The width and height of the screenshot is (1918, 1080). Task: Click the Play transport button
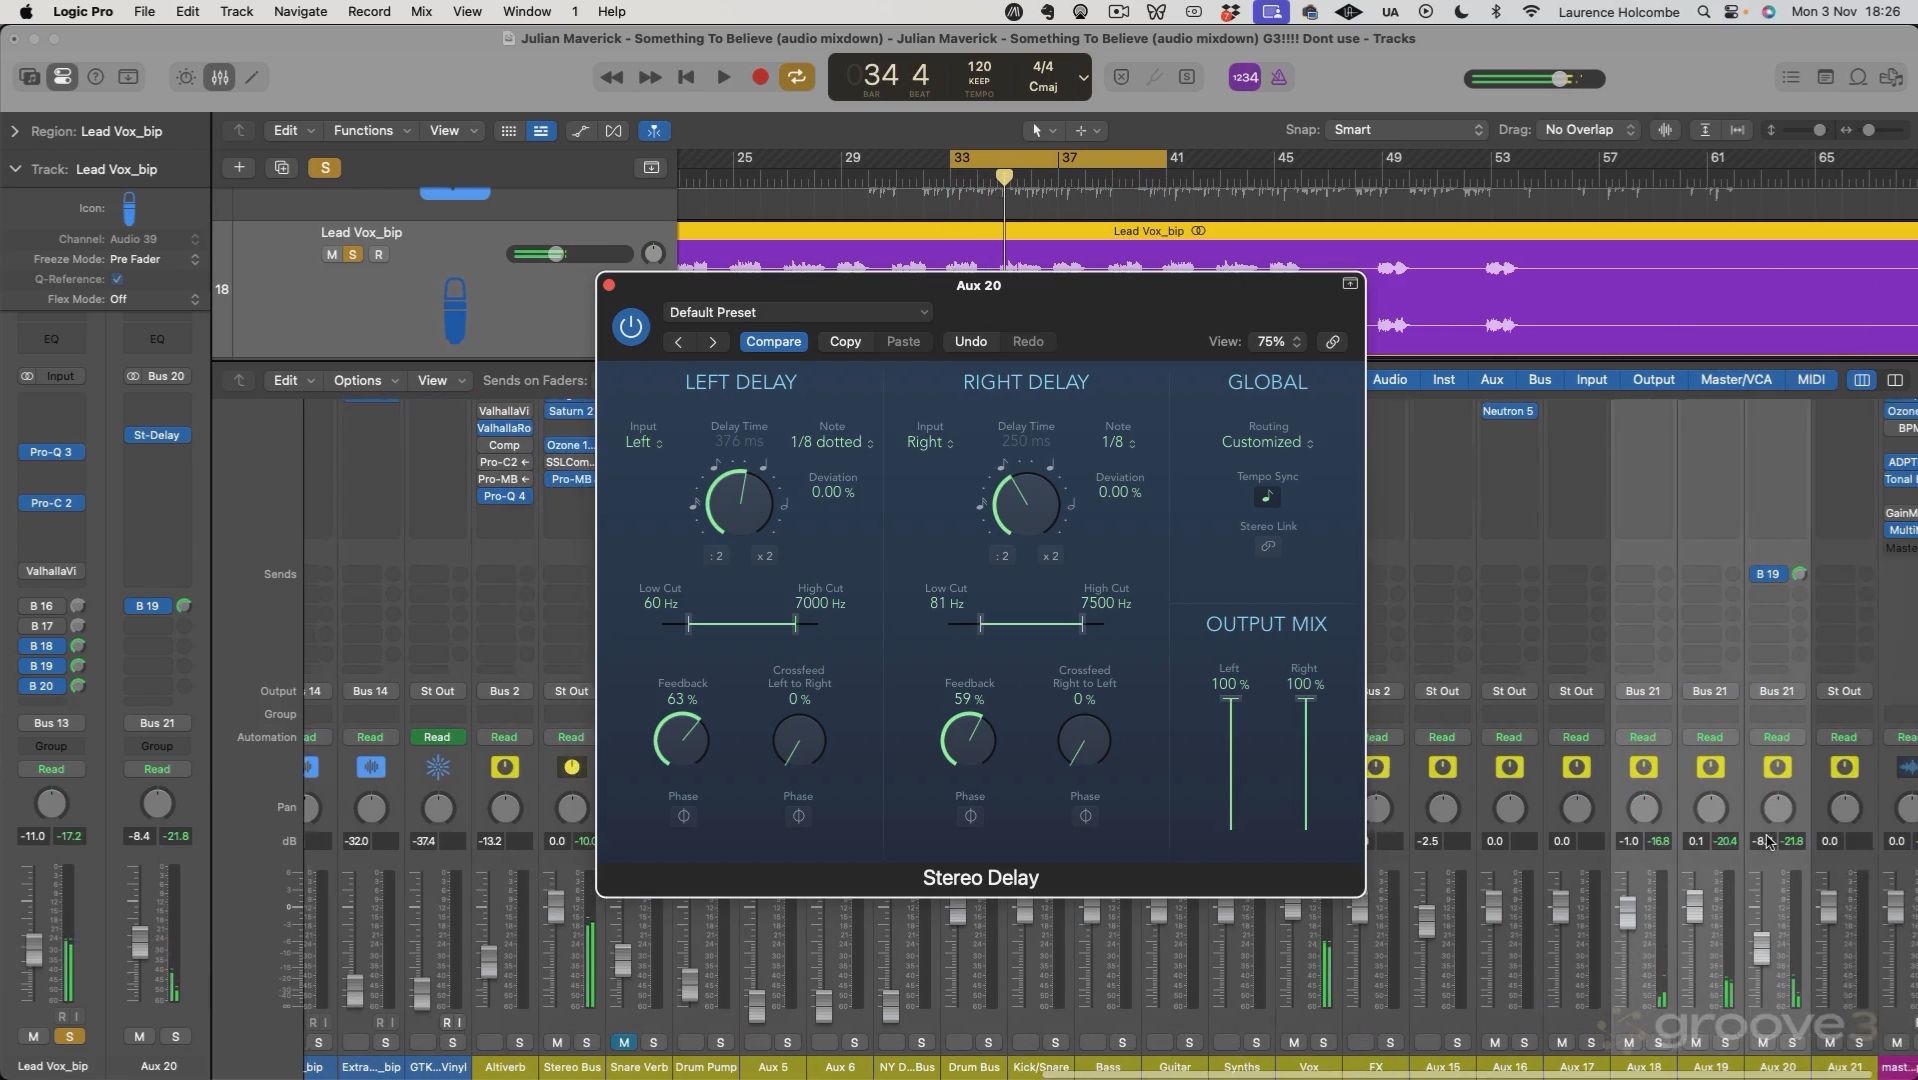pyautogui.click(x=723, y=78)
